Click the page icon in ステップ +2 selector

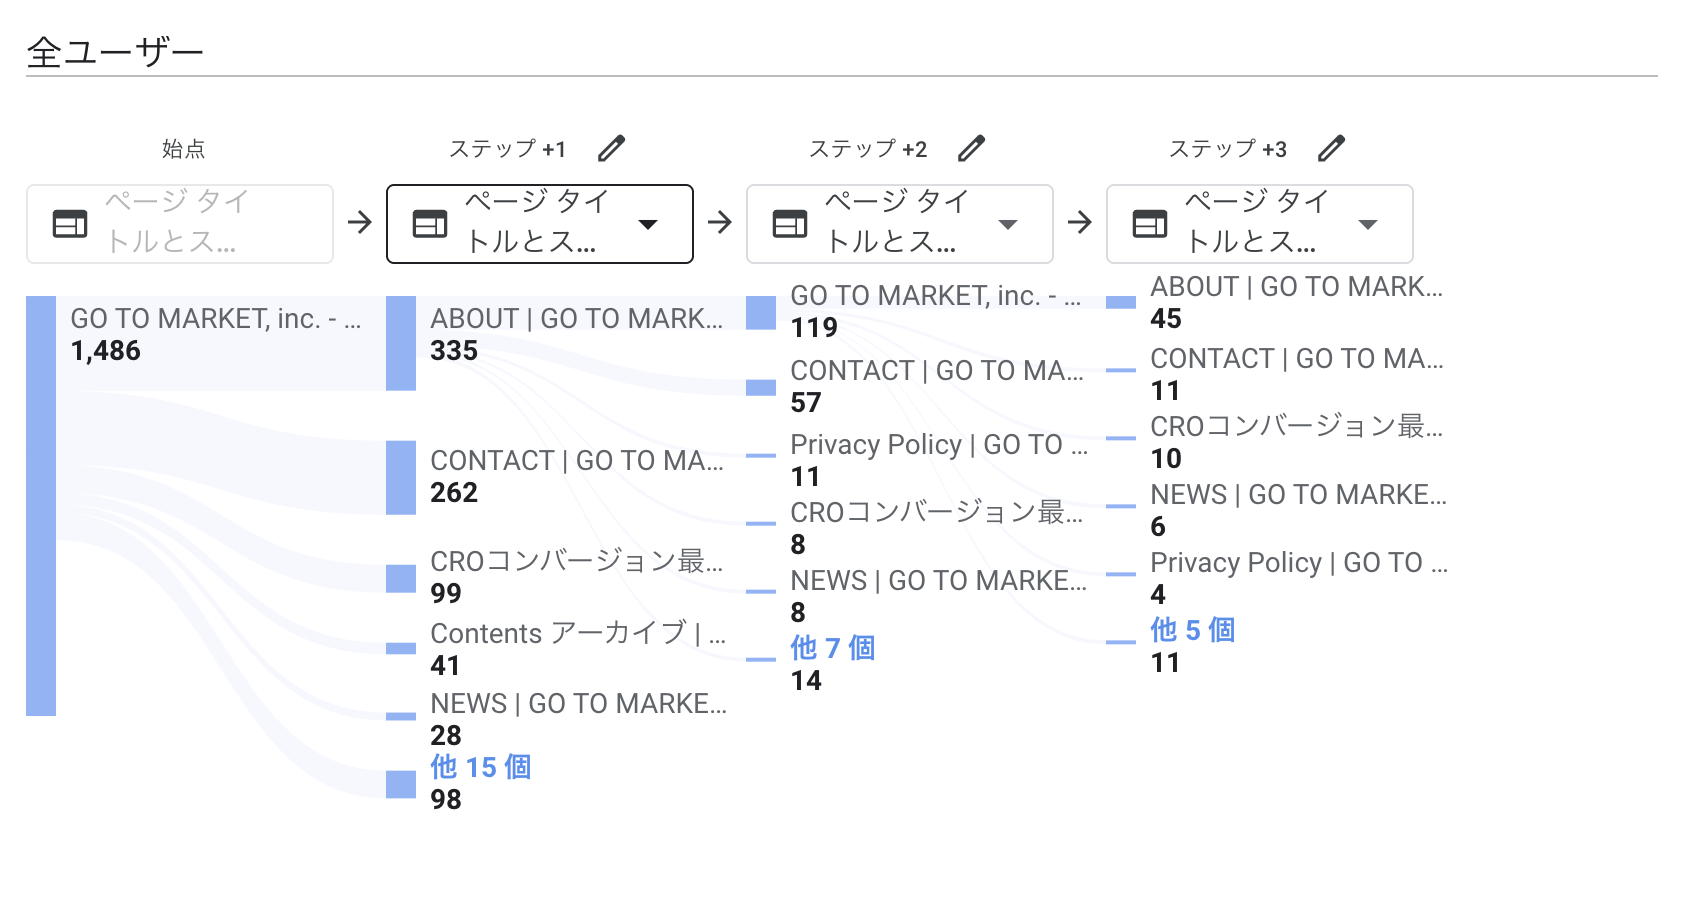tap(790, 224)
